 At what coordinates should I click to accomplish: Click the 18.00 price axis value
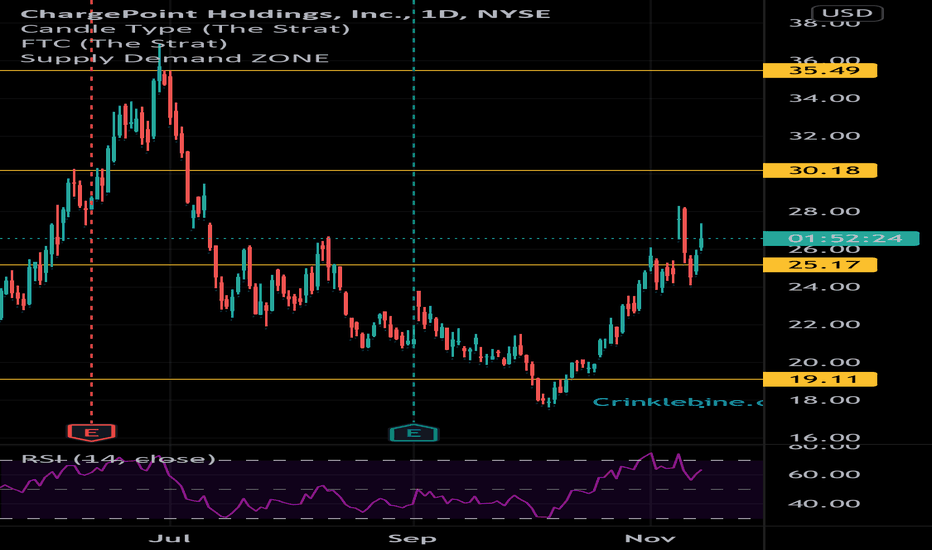[x=824, y=400]
